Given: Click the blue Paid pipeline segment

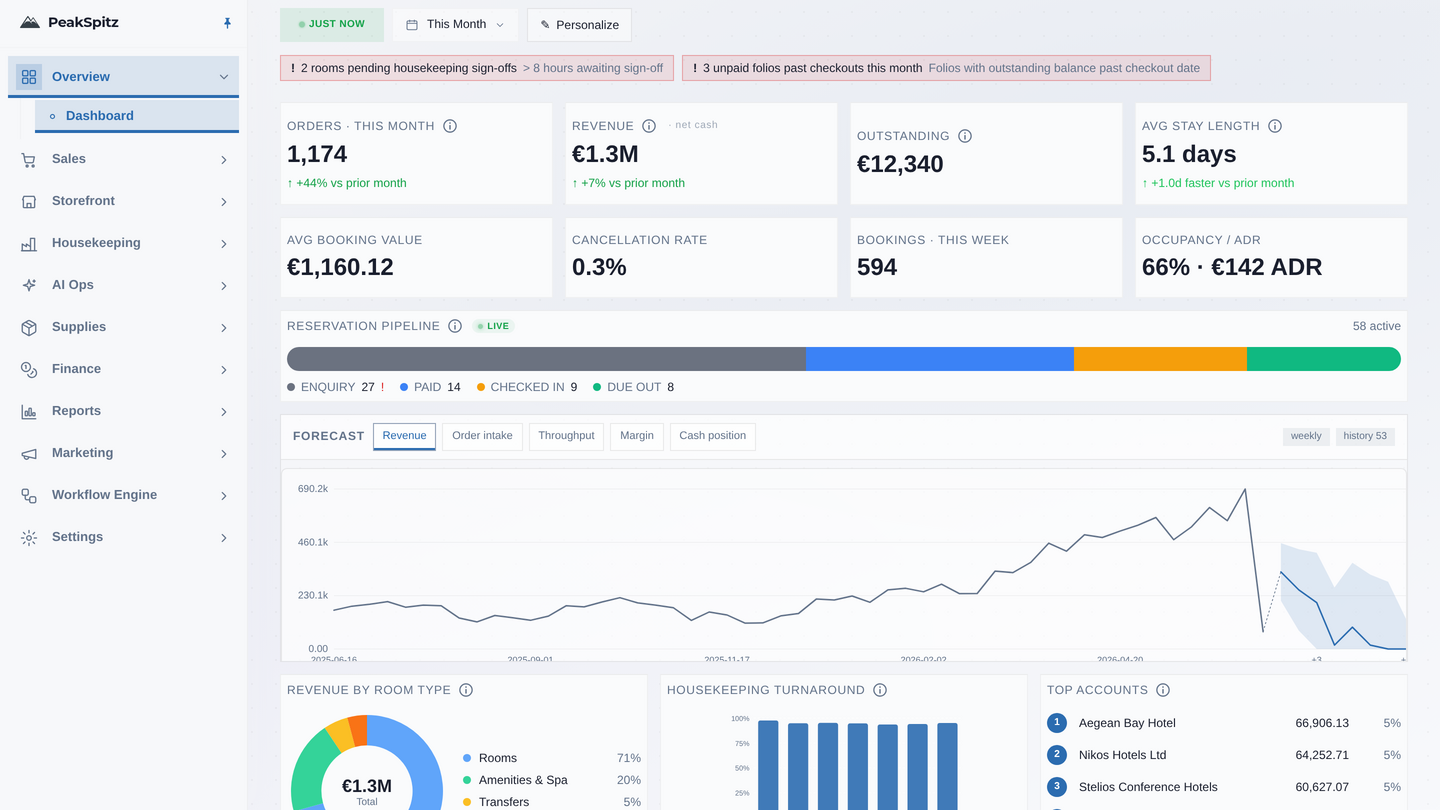Looking at the screenshot, I should [940, 359].
